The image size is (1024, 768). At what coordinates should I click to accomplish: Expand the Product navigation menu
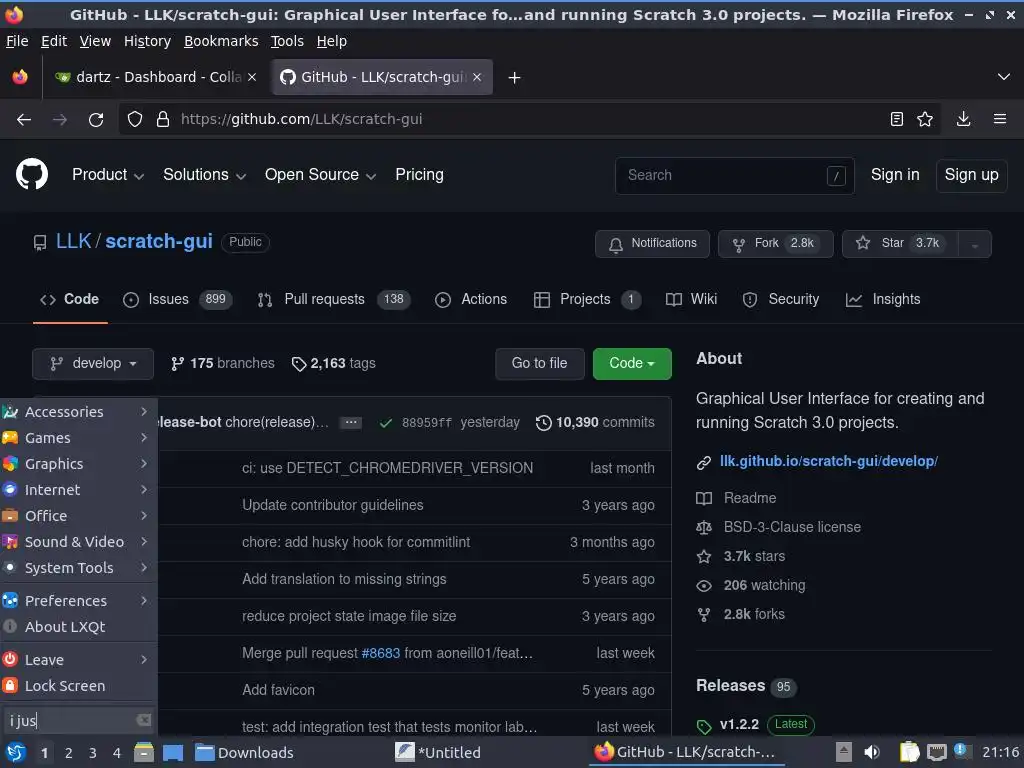pos(108,175)
